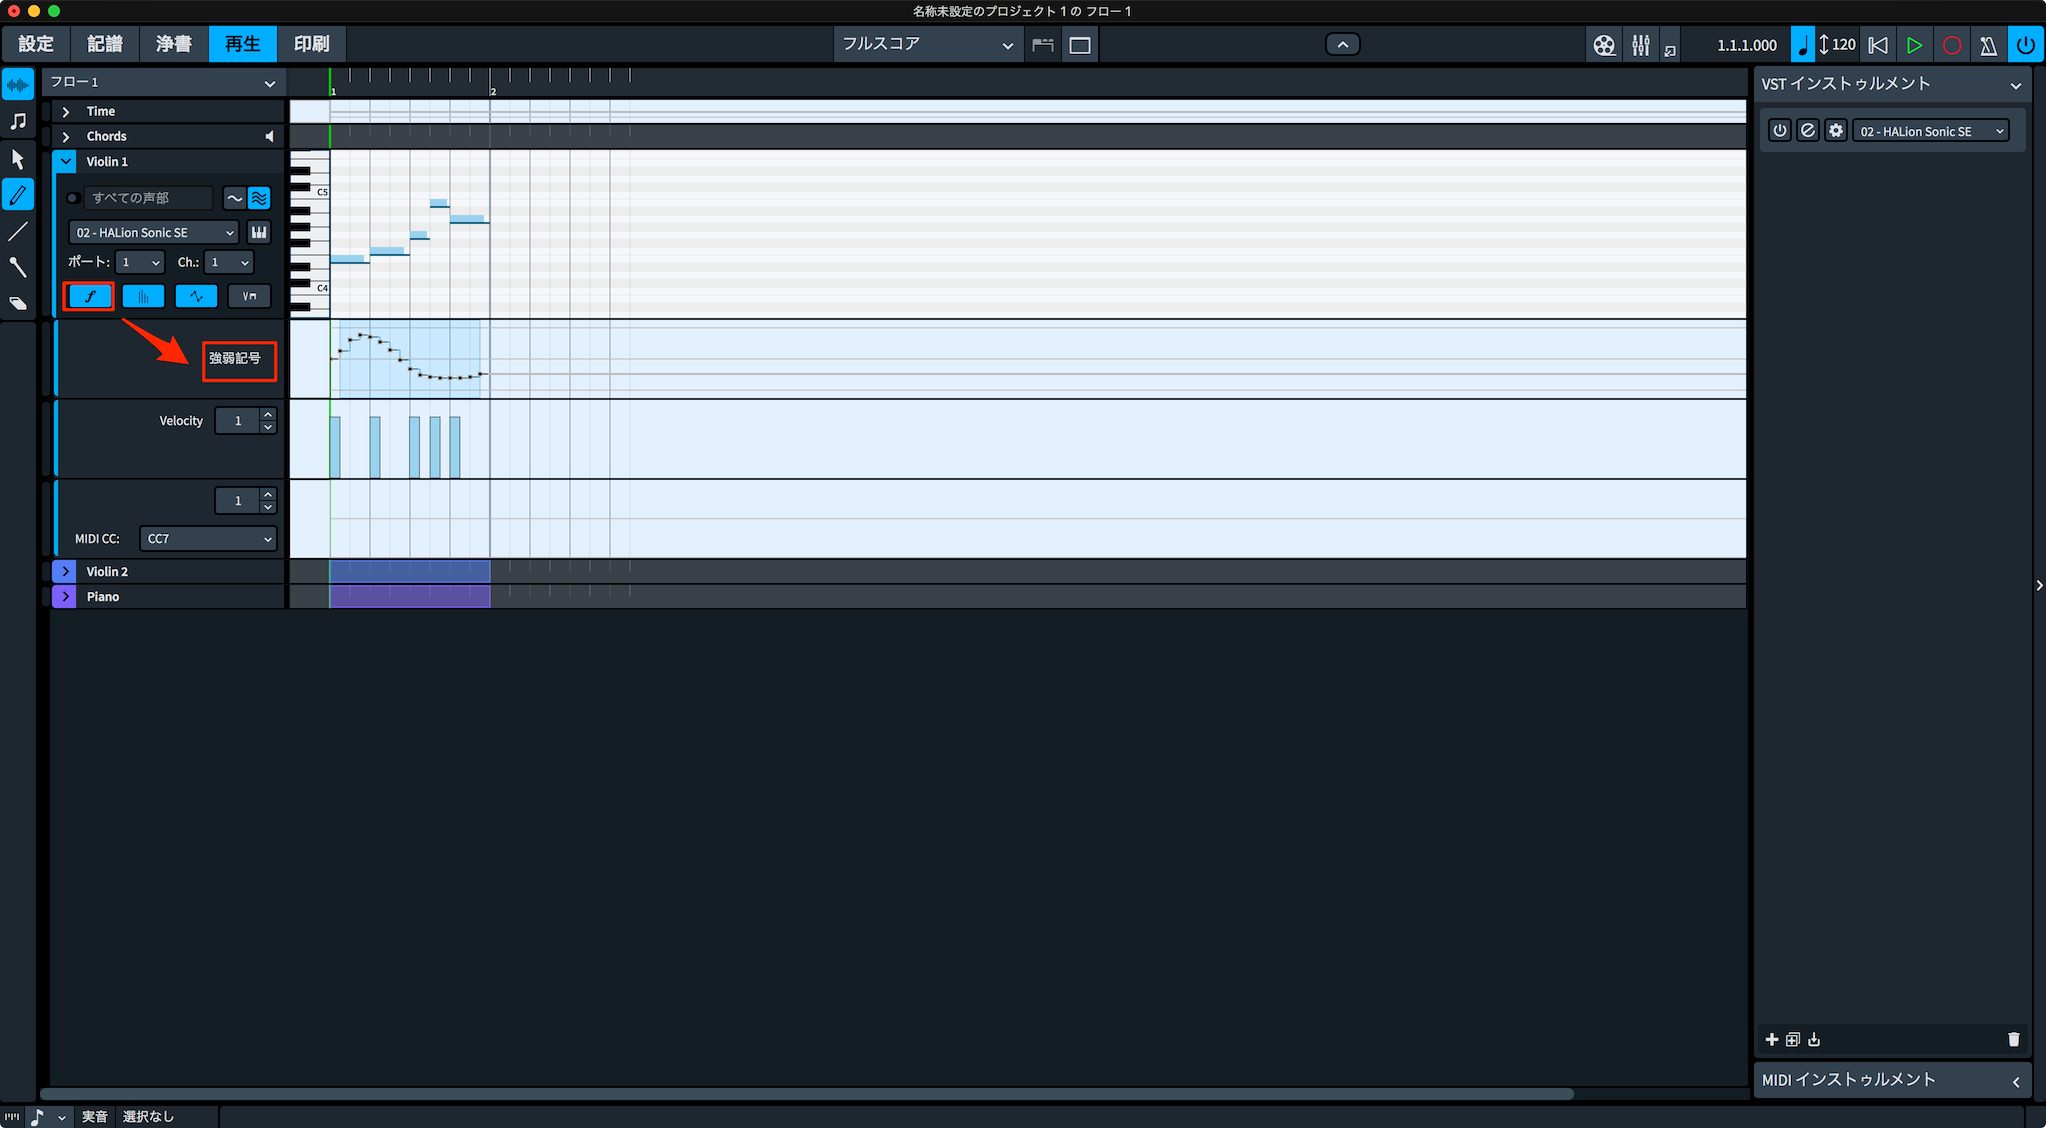Open the Ch. channel dropdown
2046x1128 pixels.
pyautogui.click(x=228, y=263)
